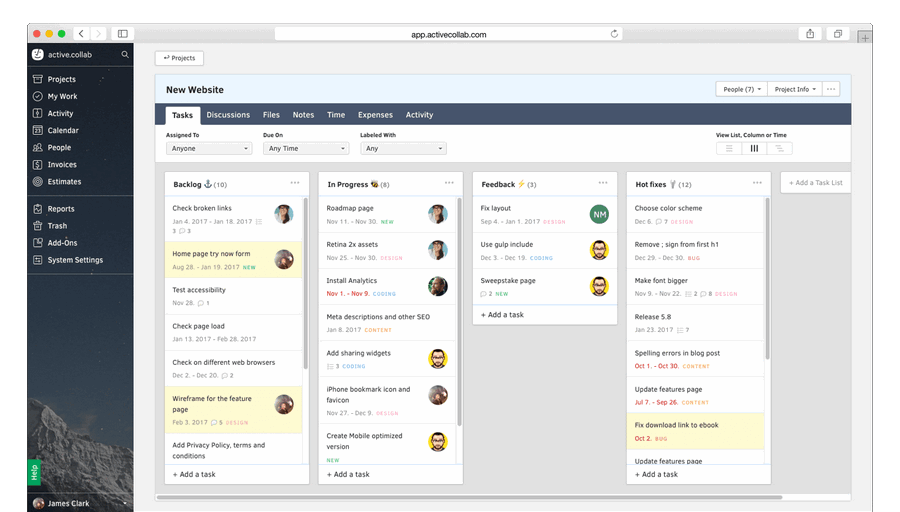Switch to list view icon
Screen dimensions: 900x512
[729, 149]
